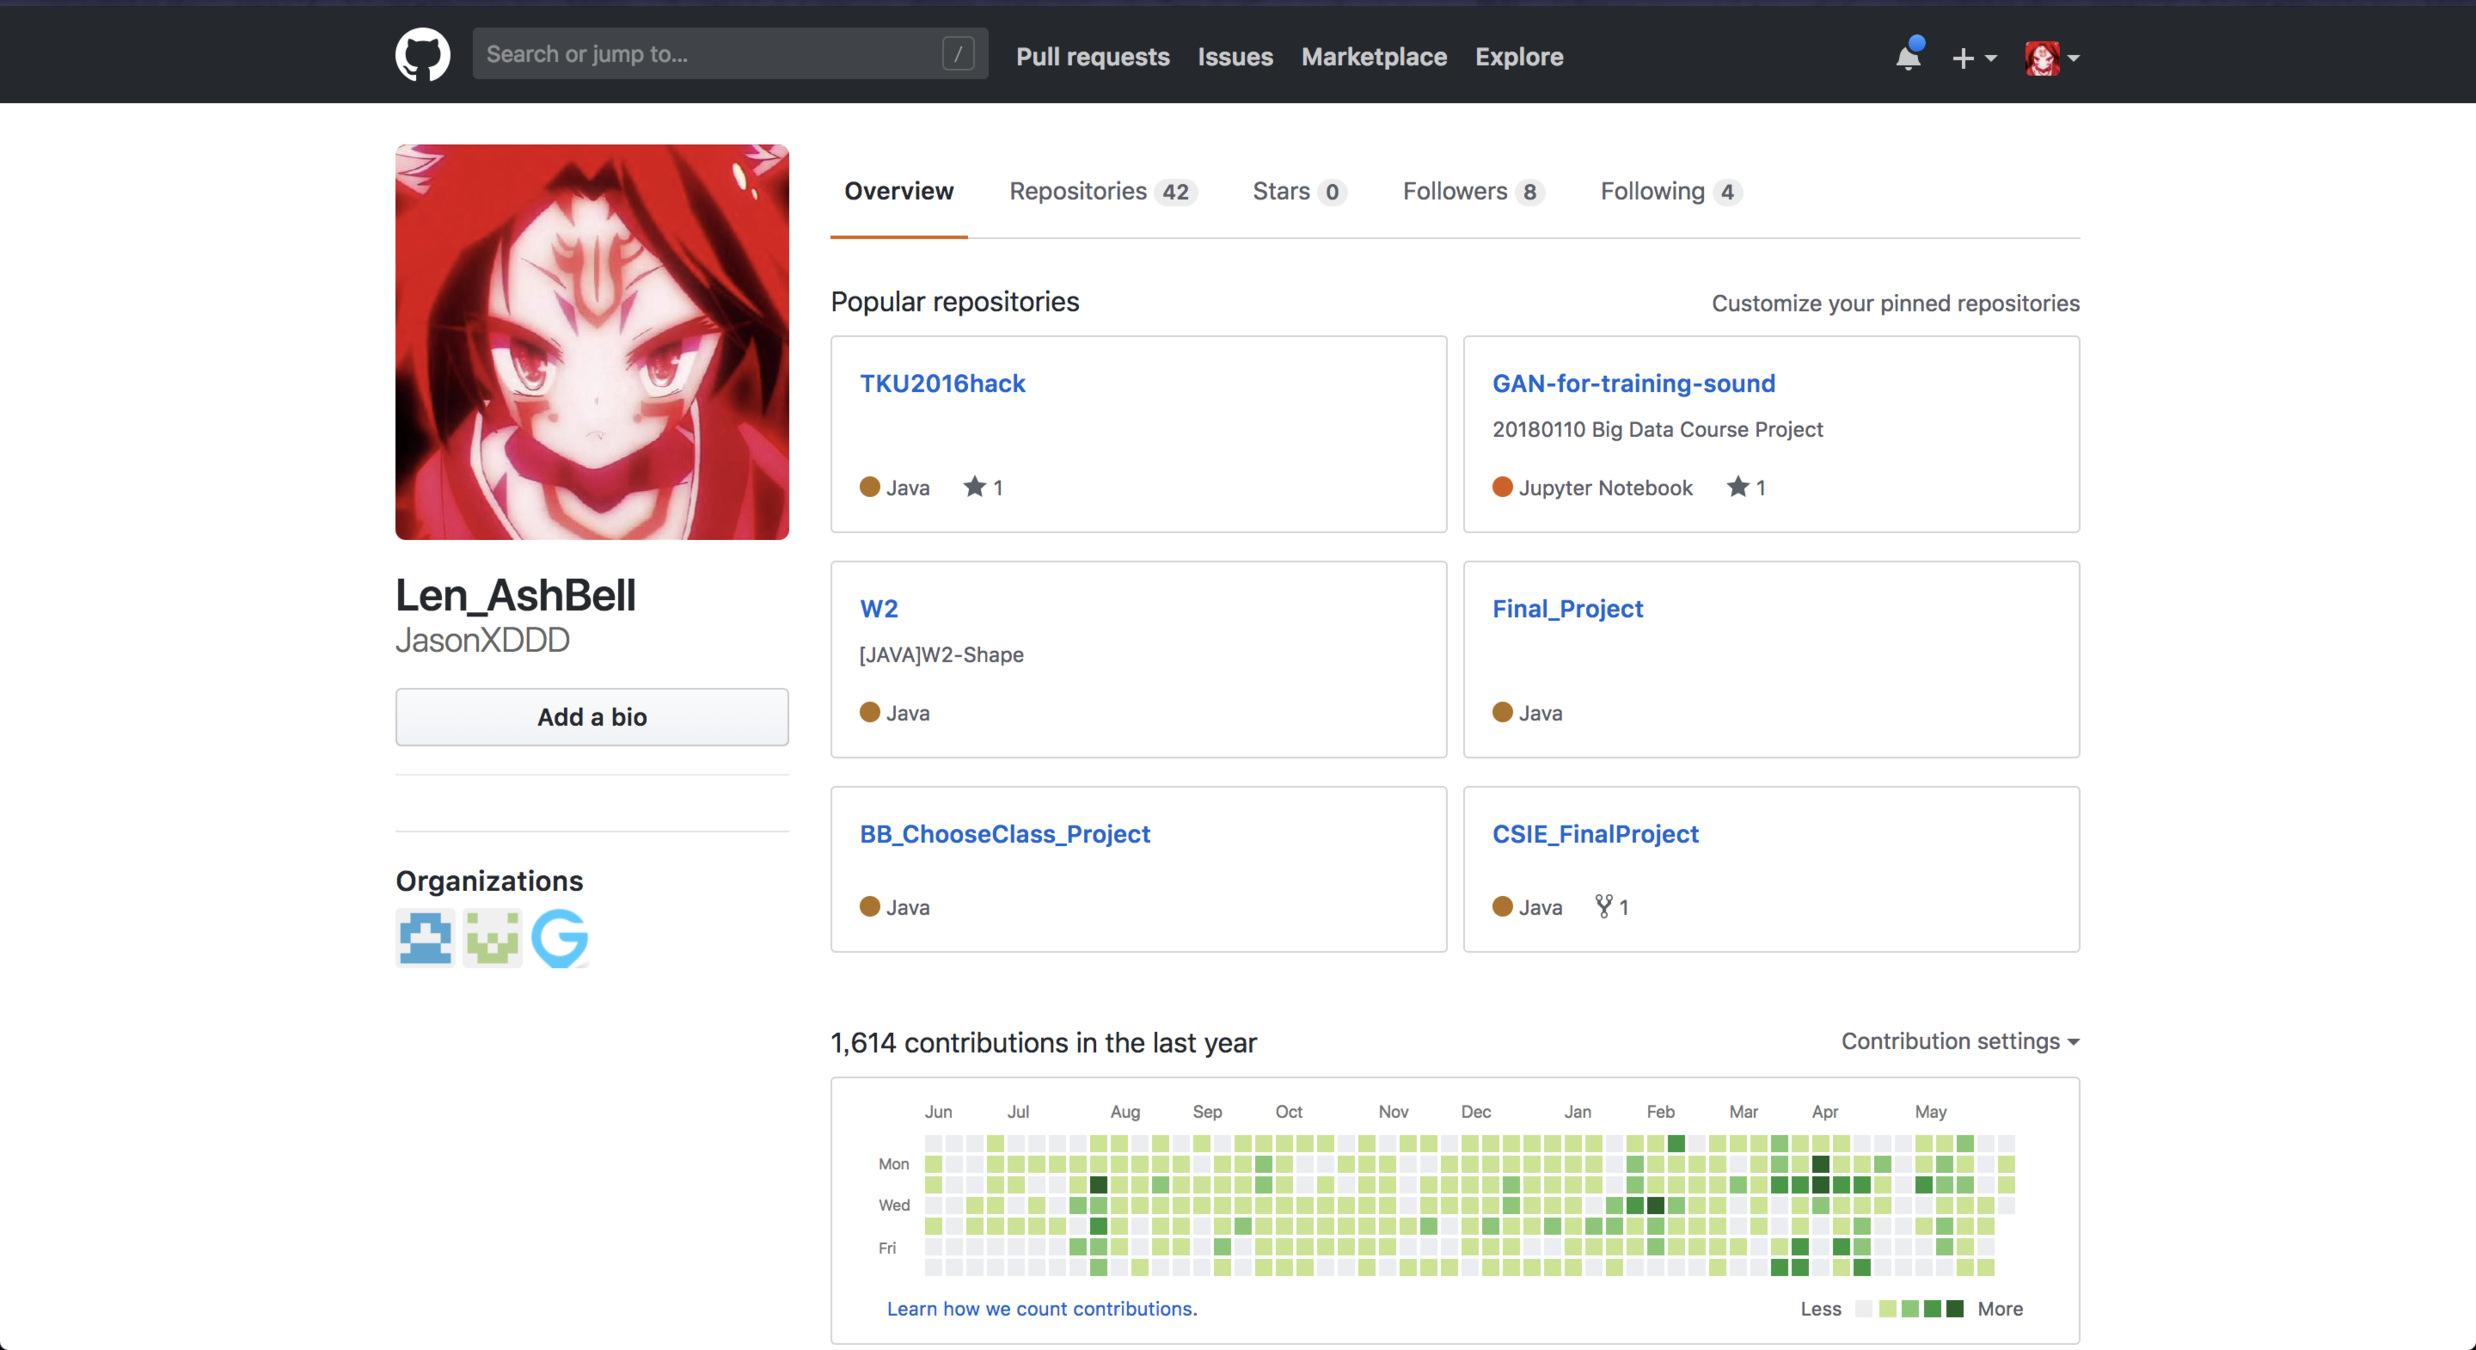This screenshot has width=2476, height=1350.
Task: Open Pull requests in top navigation
Action: coord(1092,57)
